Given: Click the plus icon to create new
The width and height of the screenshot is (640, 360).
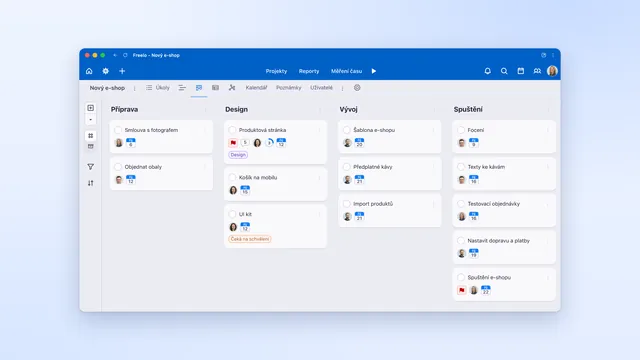Looking at the screenshot, I should [122, 71].
